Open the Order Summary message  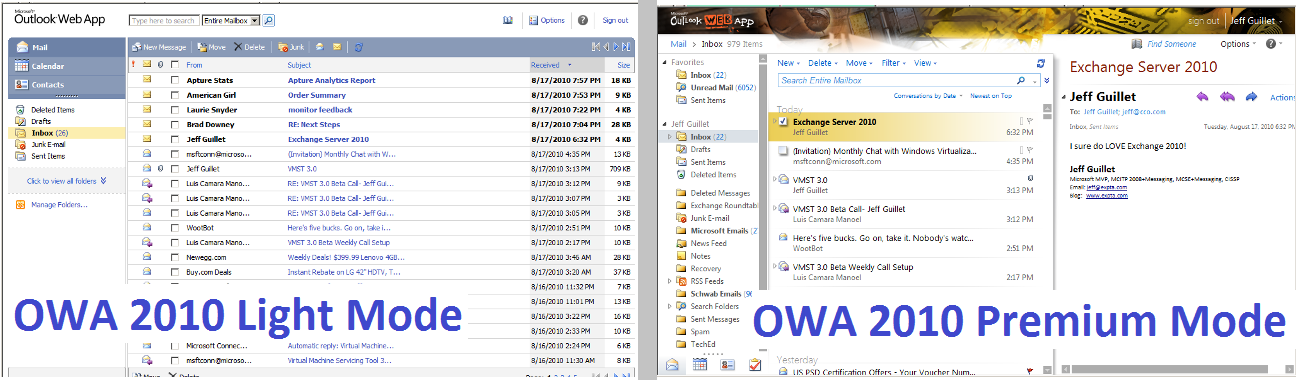[316, 95]
